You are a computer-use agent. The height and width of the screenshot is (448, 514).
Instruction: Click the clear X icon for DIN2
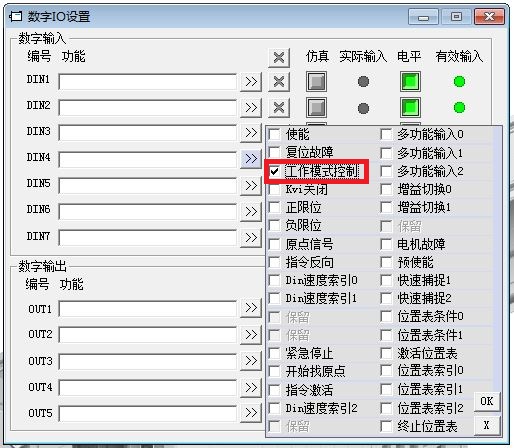pyautogui.click(x=279, y=108)
